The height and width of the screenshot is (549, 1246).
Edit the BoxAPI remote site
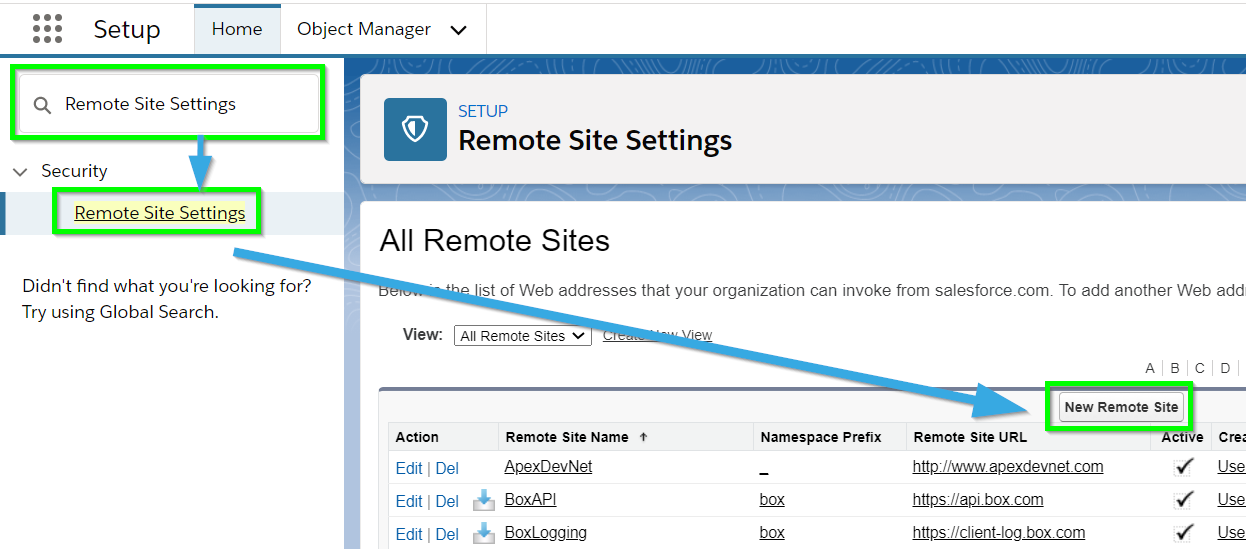[409, 501]
